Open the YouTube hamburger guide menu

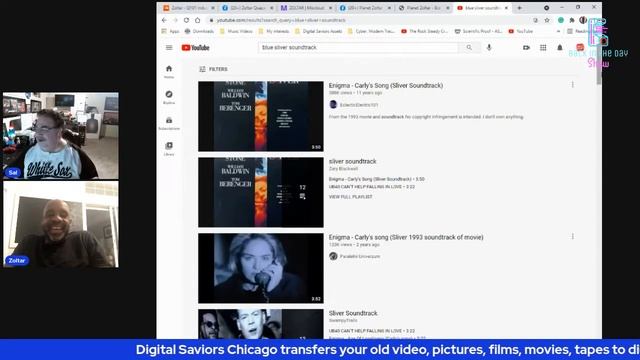pos(169,48)
